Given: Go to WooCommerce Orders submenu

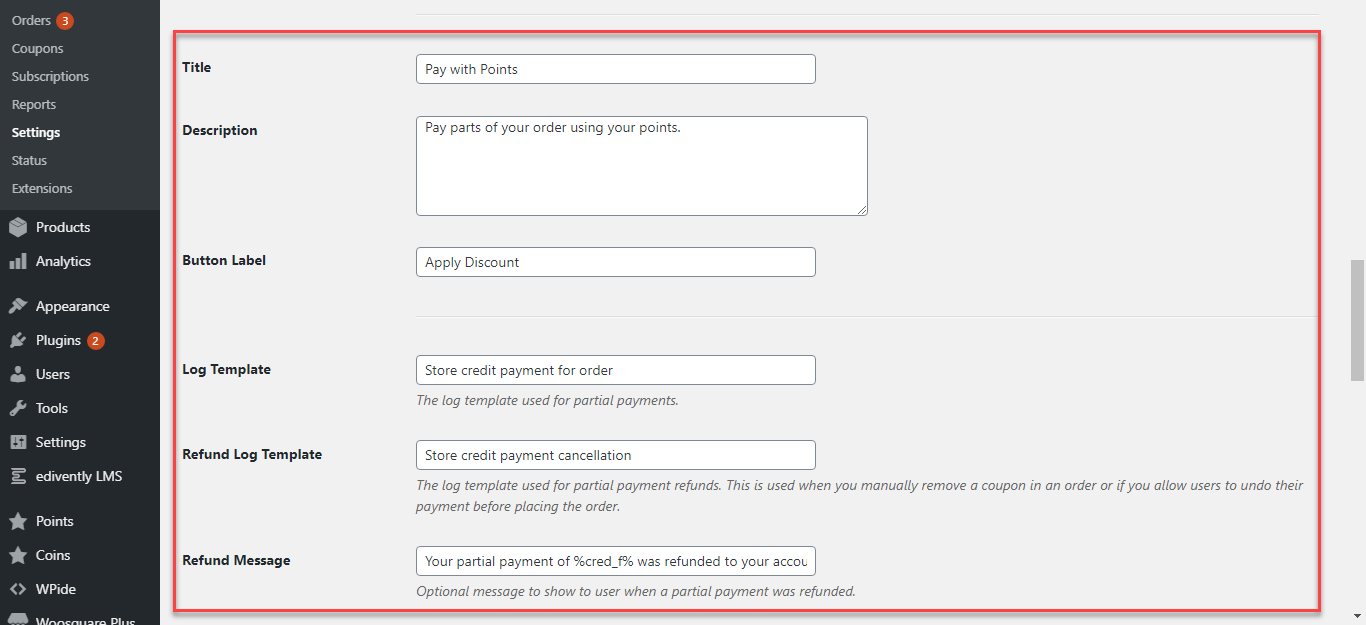Looking at the screenshot, I should tap(31, 20).
